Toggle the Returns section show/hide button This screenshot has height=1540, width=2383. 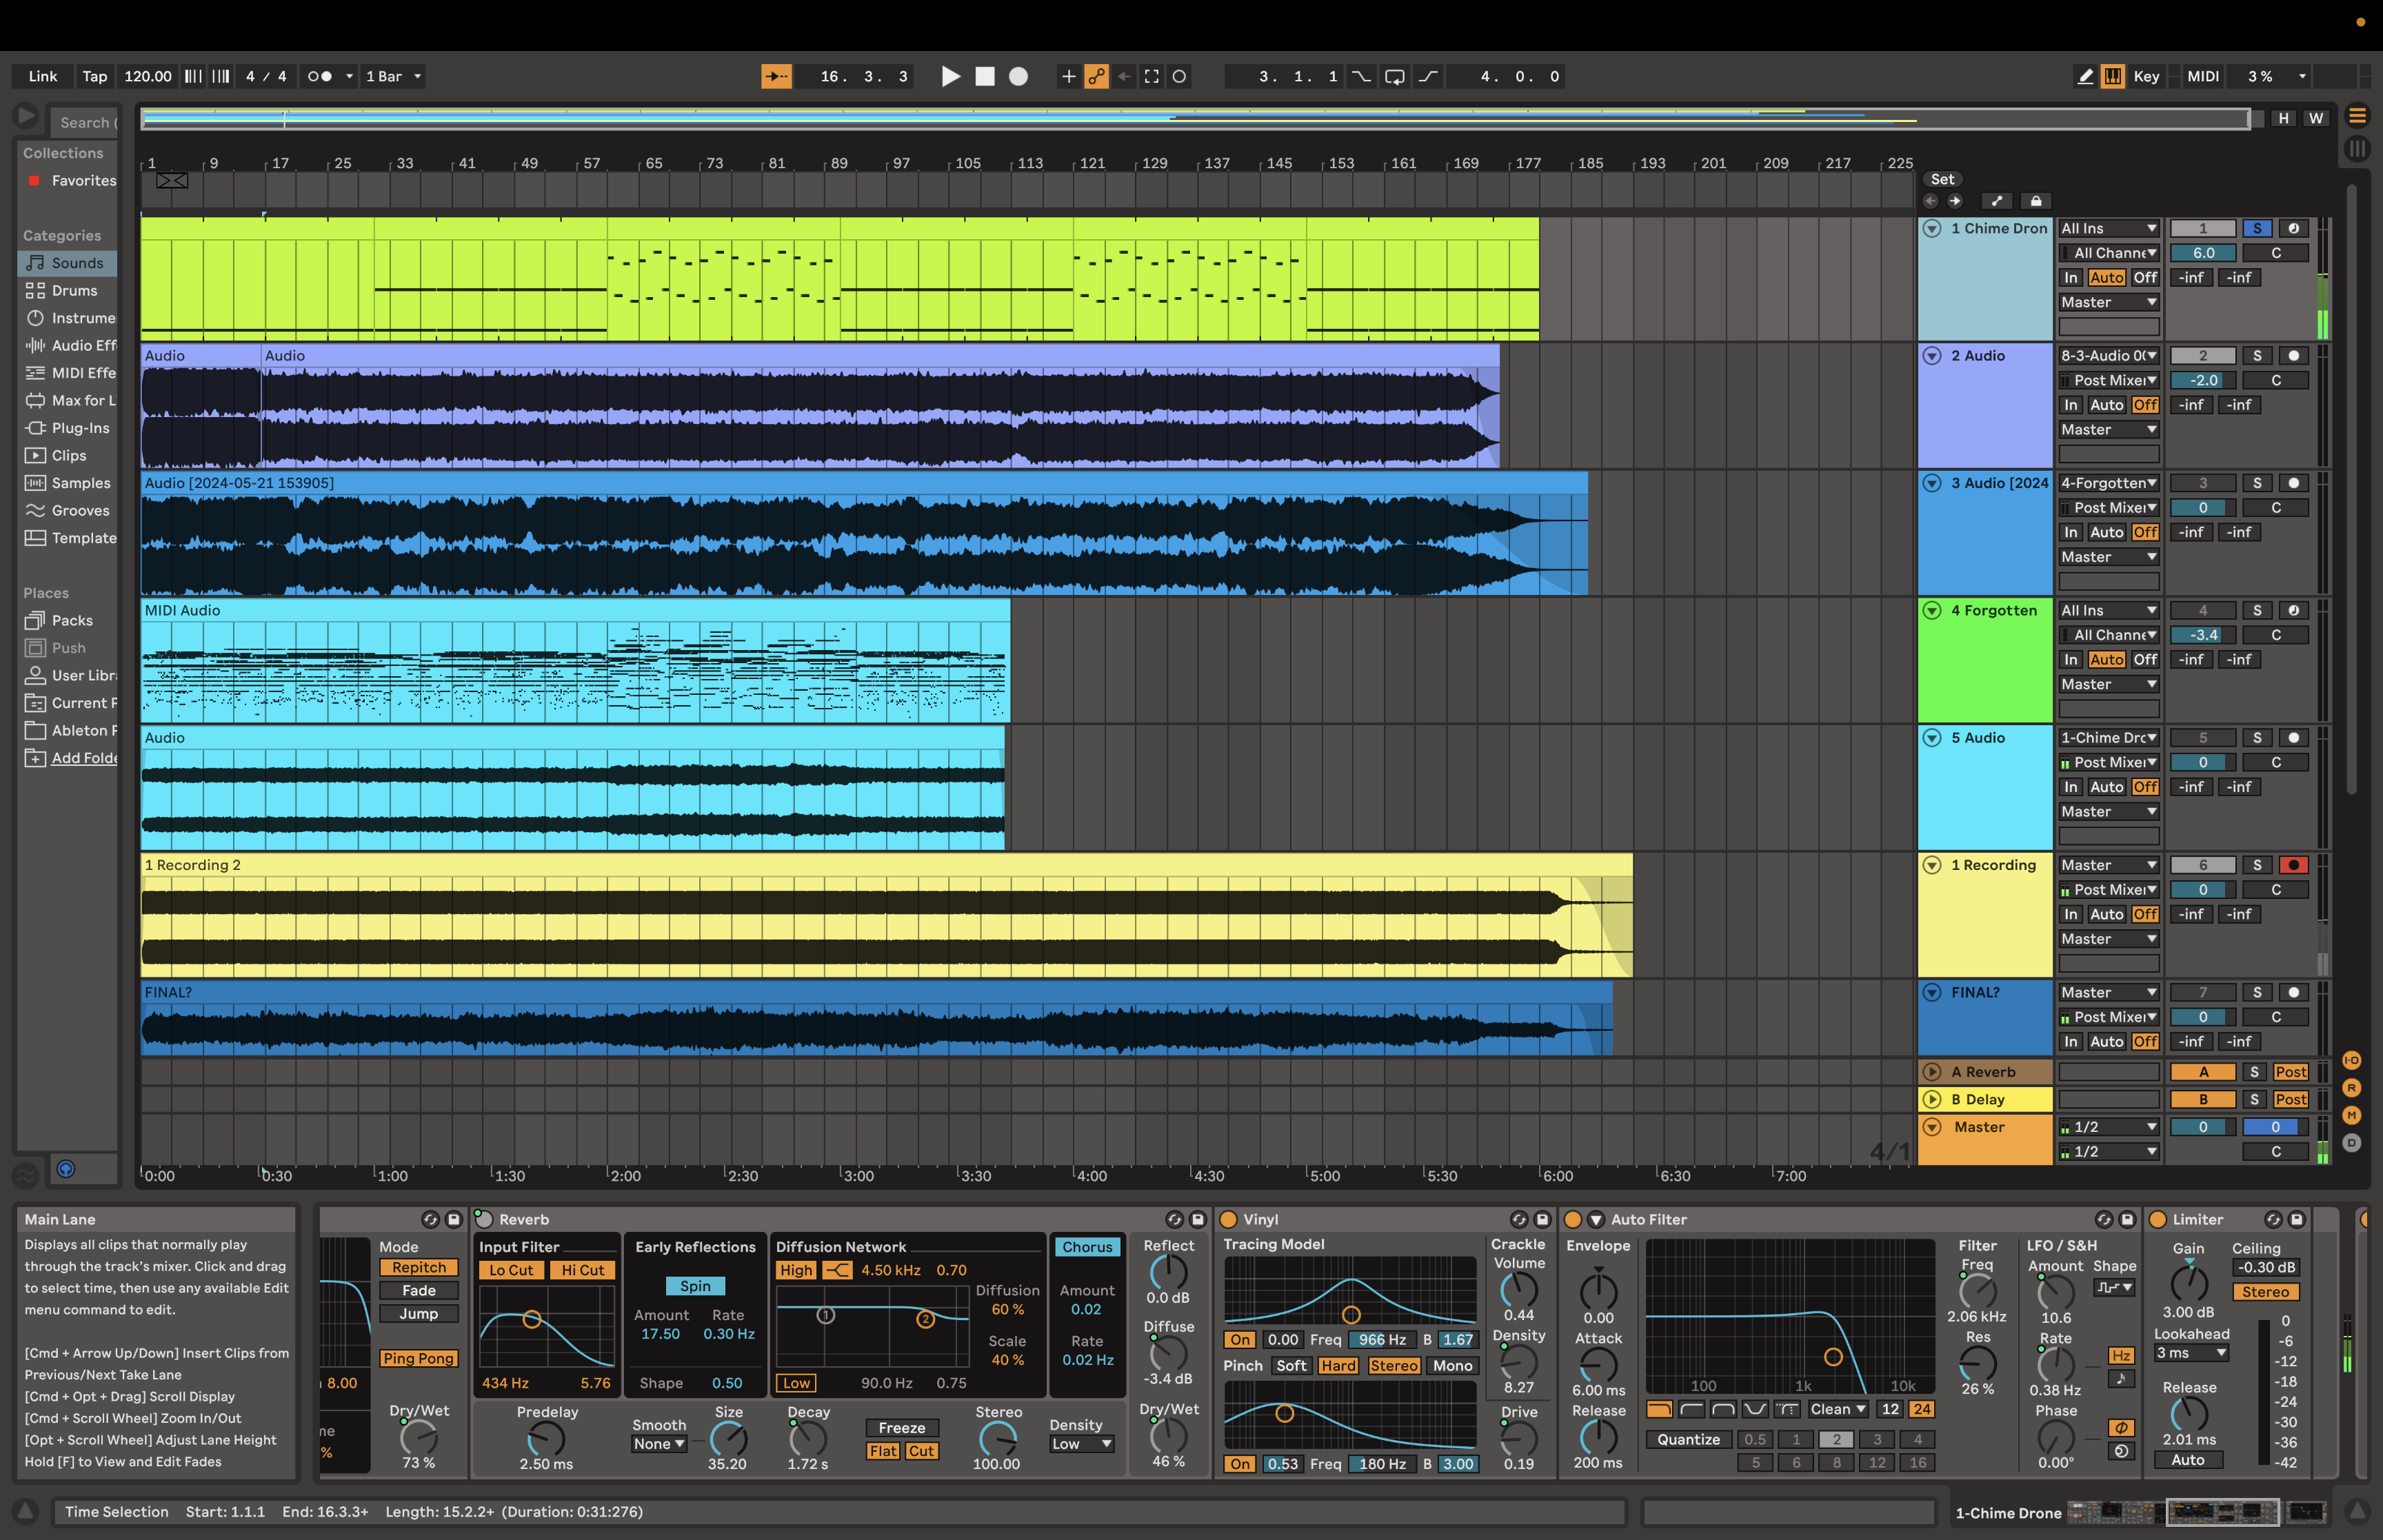2351,1088
